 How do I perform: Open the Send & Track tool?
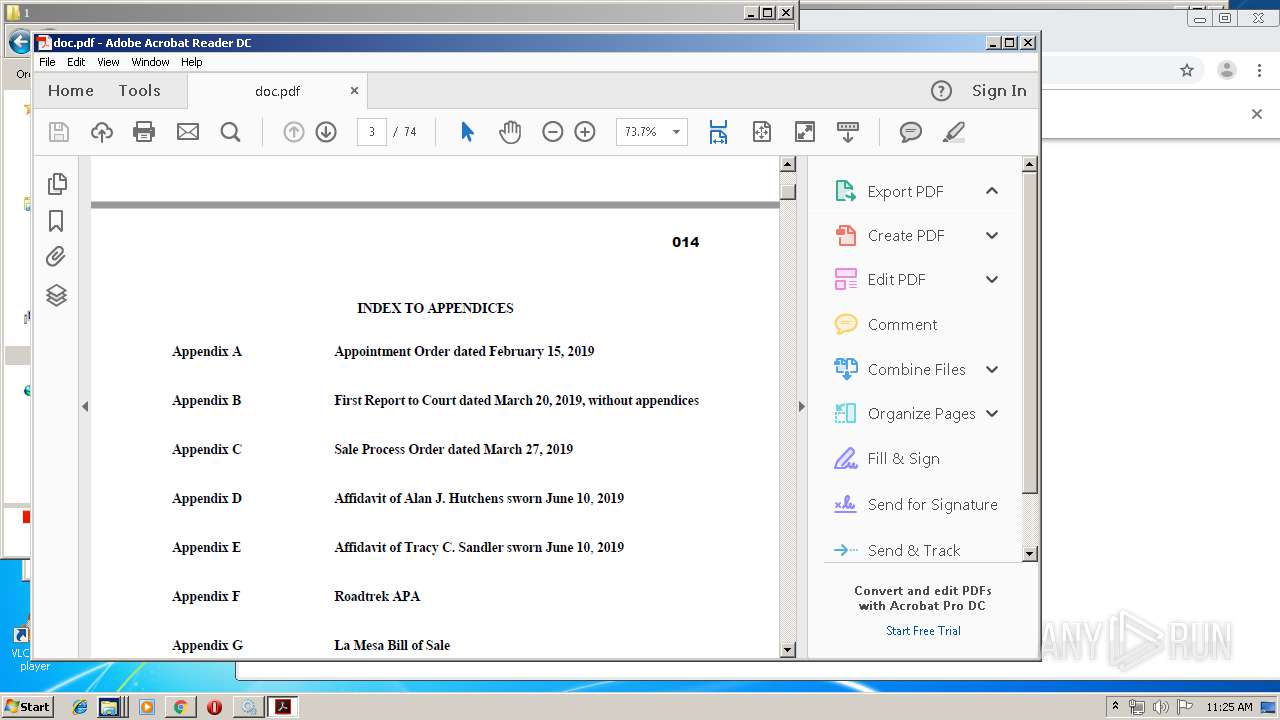[x=913, y=550]
